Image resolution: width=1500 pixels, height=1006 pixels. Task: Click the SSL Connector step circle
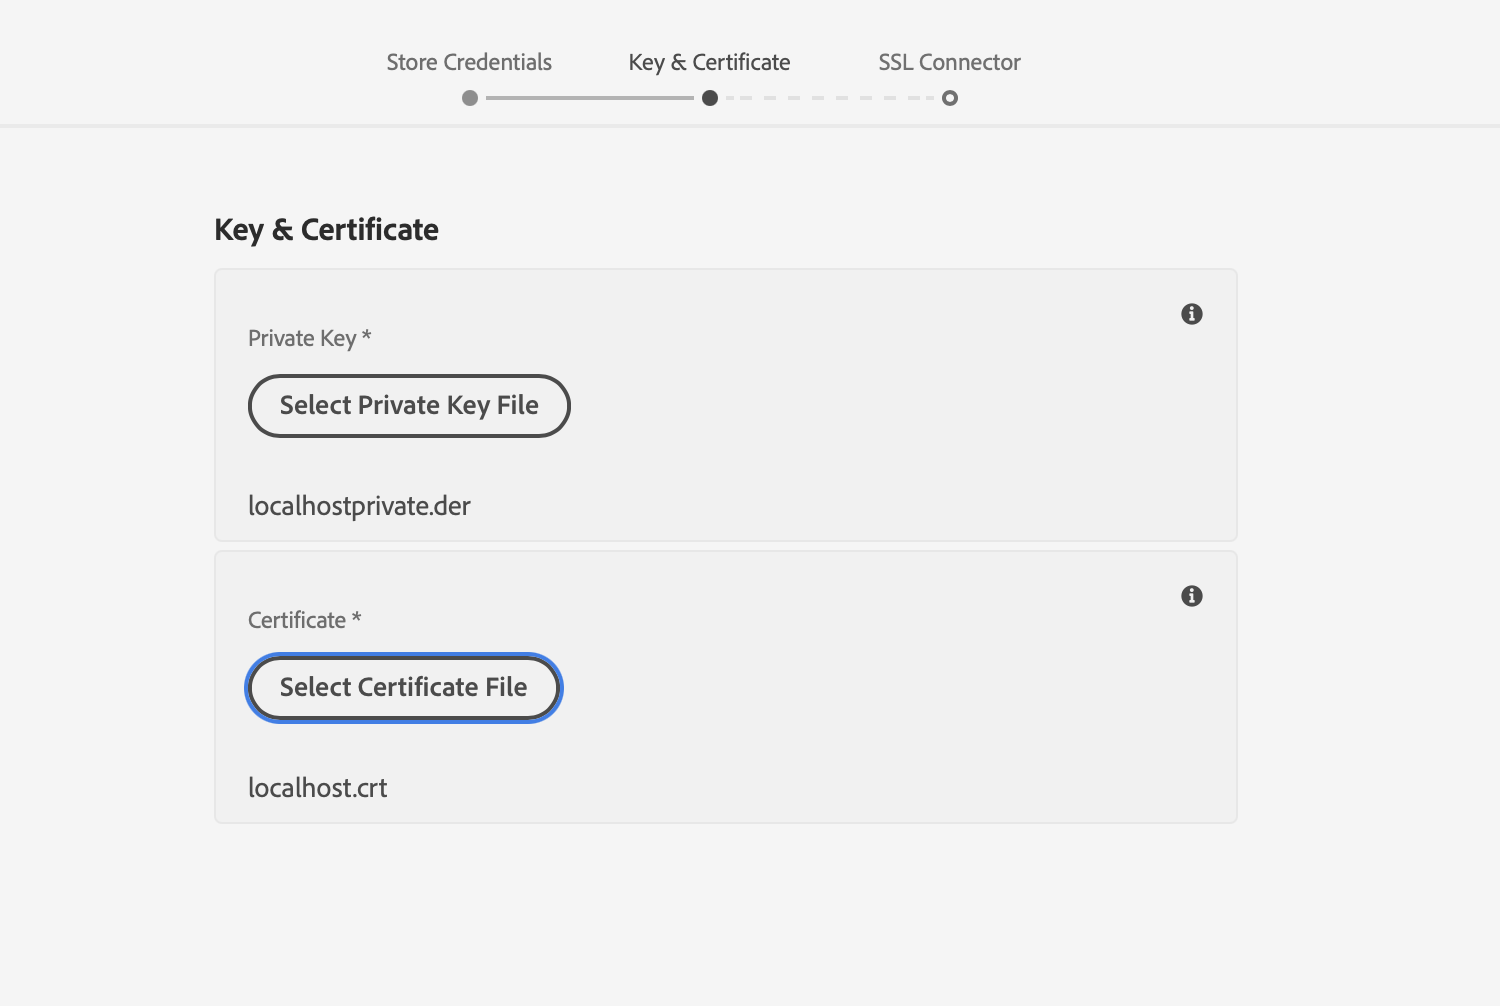pos(950,98)
